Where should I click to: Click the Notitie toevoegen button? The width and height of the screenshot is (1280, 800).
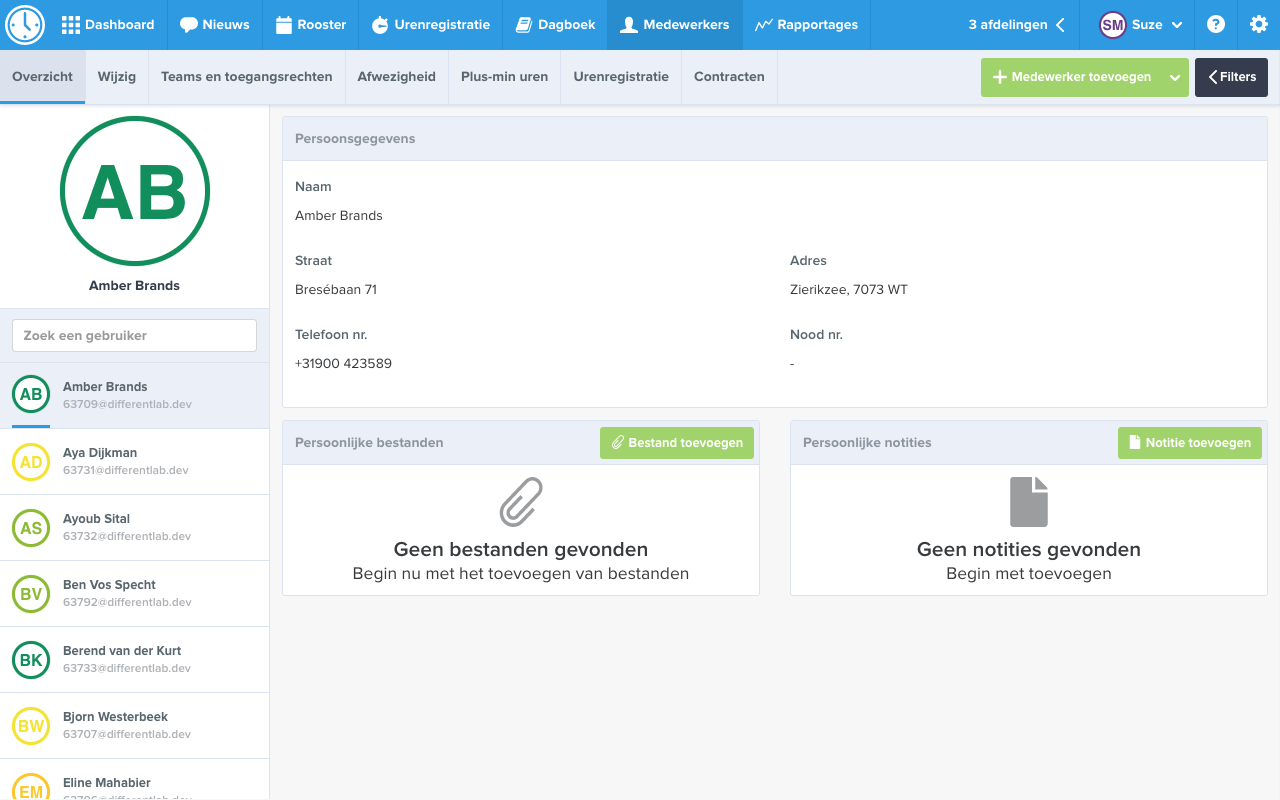1190,443
